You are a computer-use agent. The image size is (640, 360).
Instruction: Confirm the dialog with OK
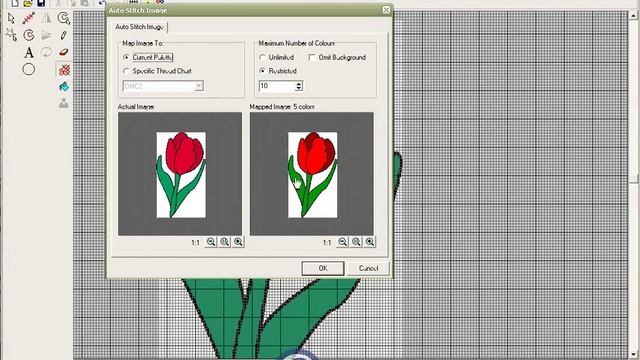pyautogui.click(x=323, y=268)
